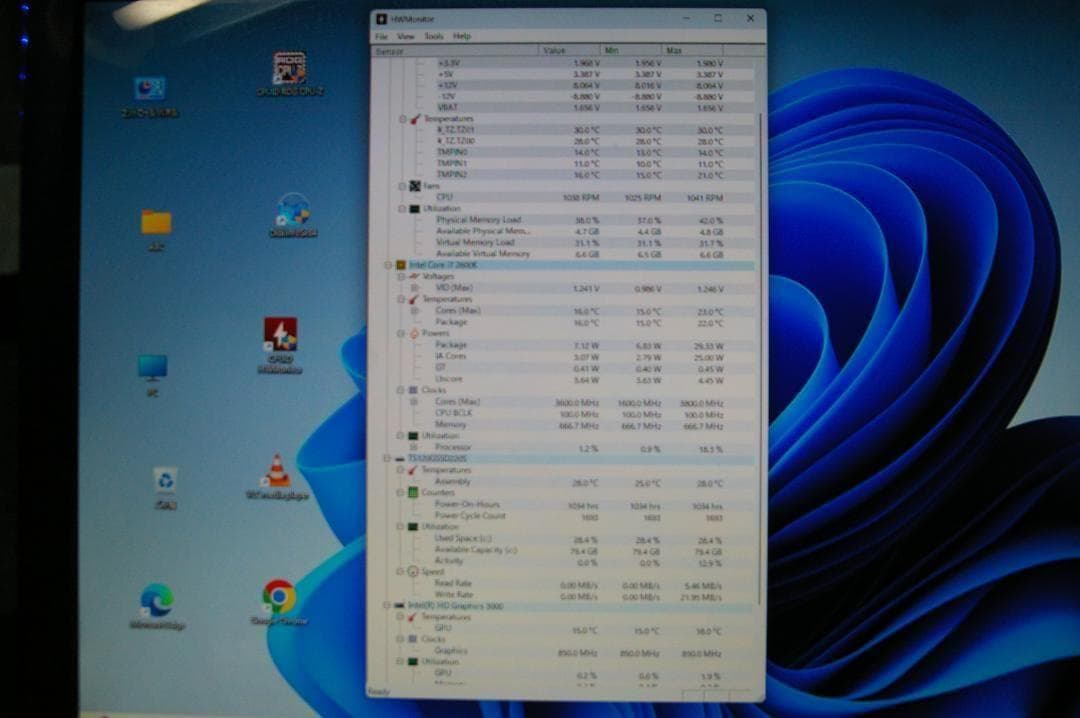
Task: Collapse the Intel Core i7 2600K section
Action: coord(388,265)
